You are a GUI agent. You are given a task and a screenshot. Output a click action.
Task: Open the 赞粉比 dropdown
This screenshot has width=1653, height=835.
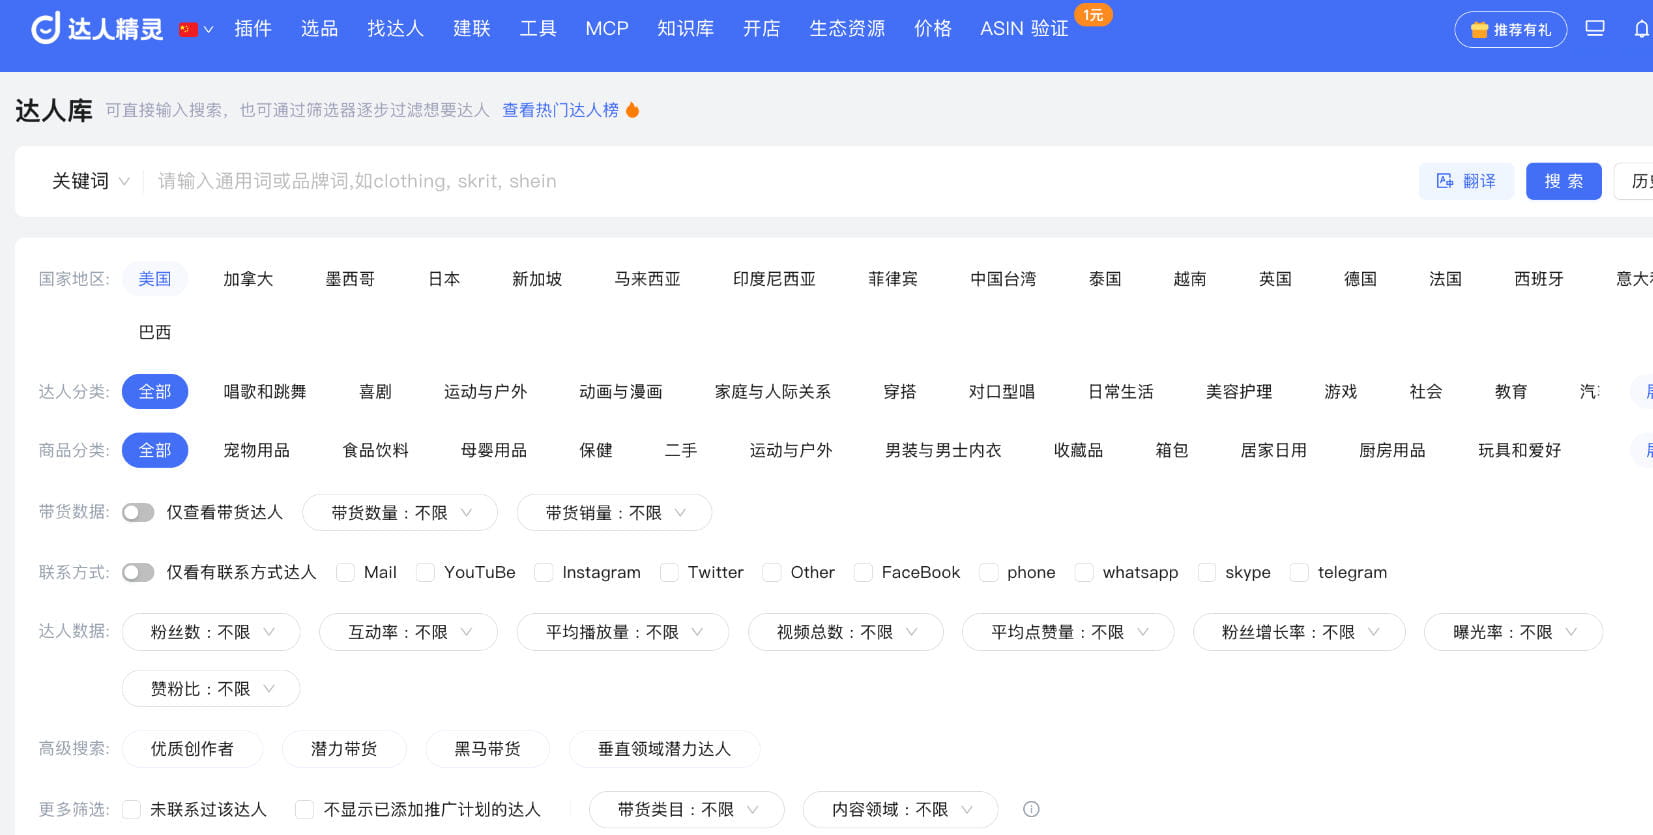(x=211, y=689)
